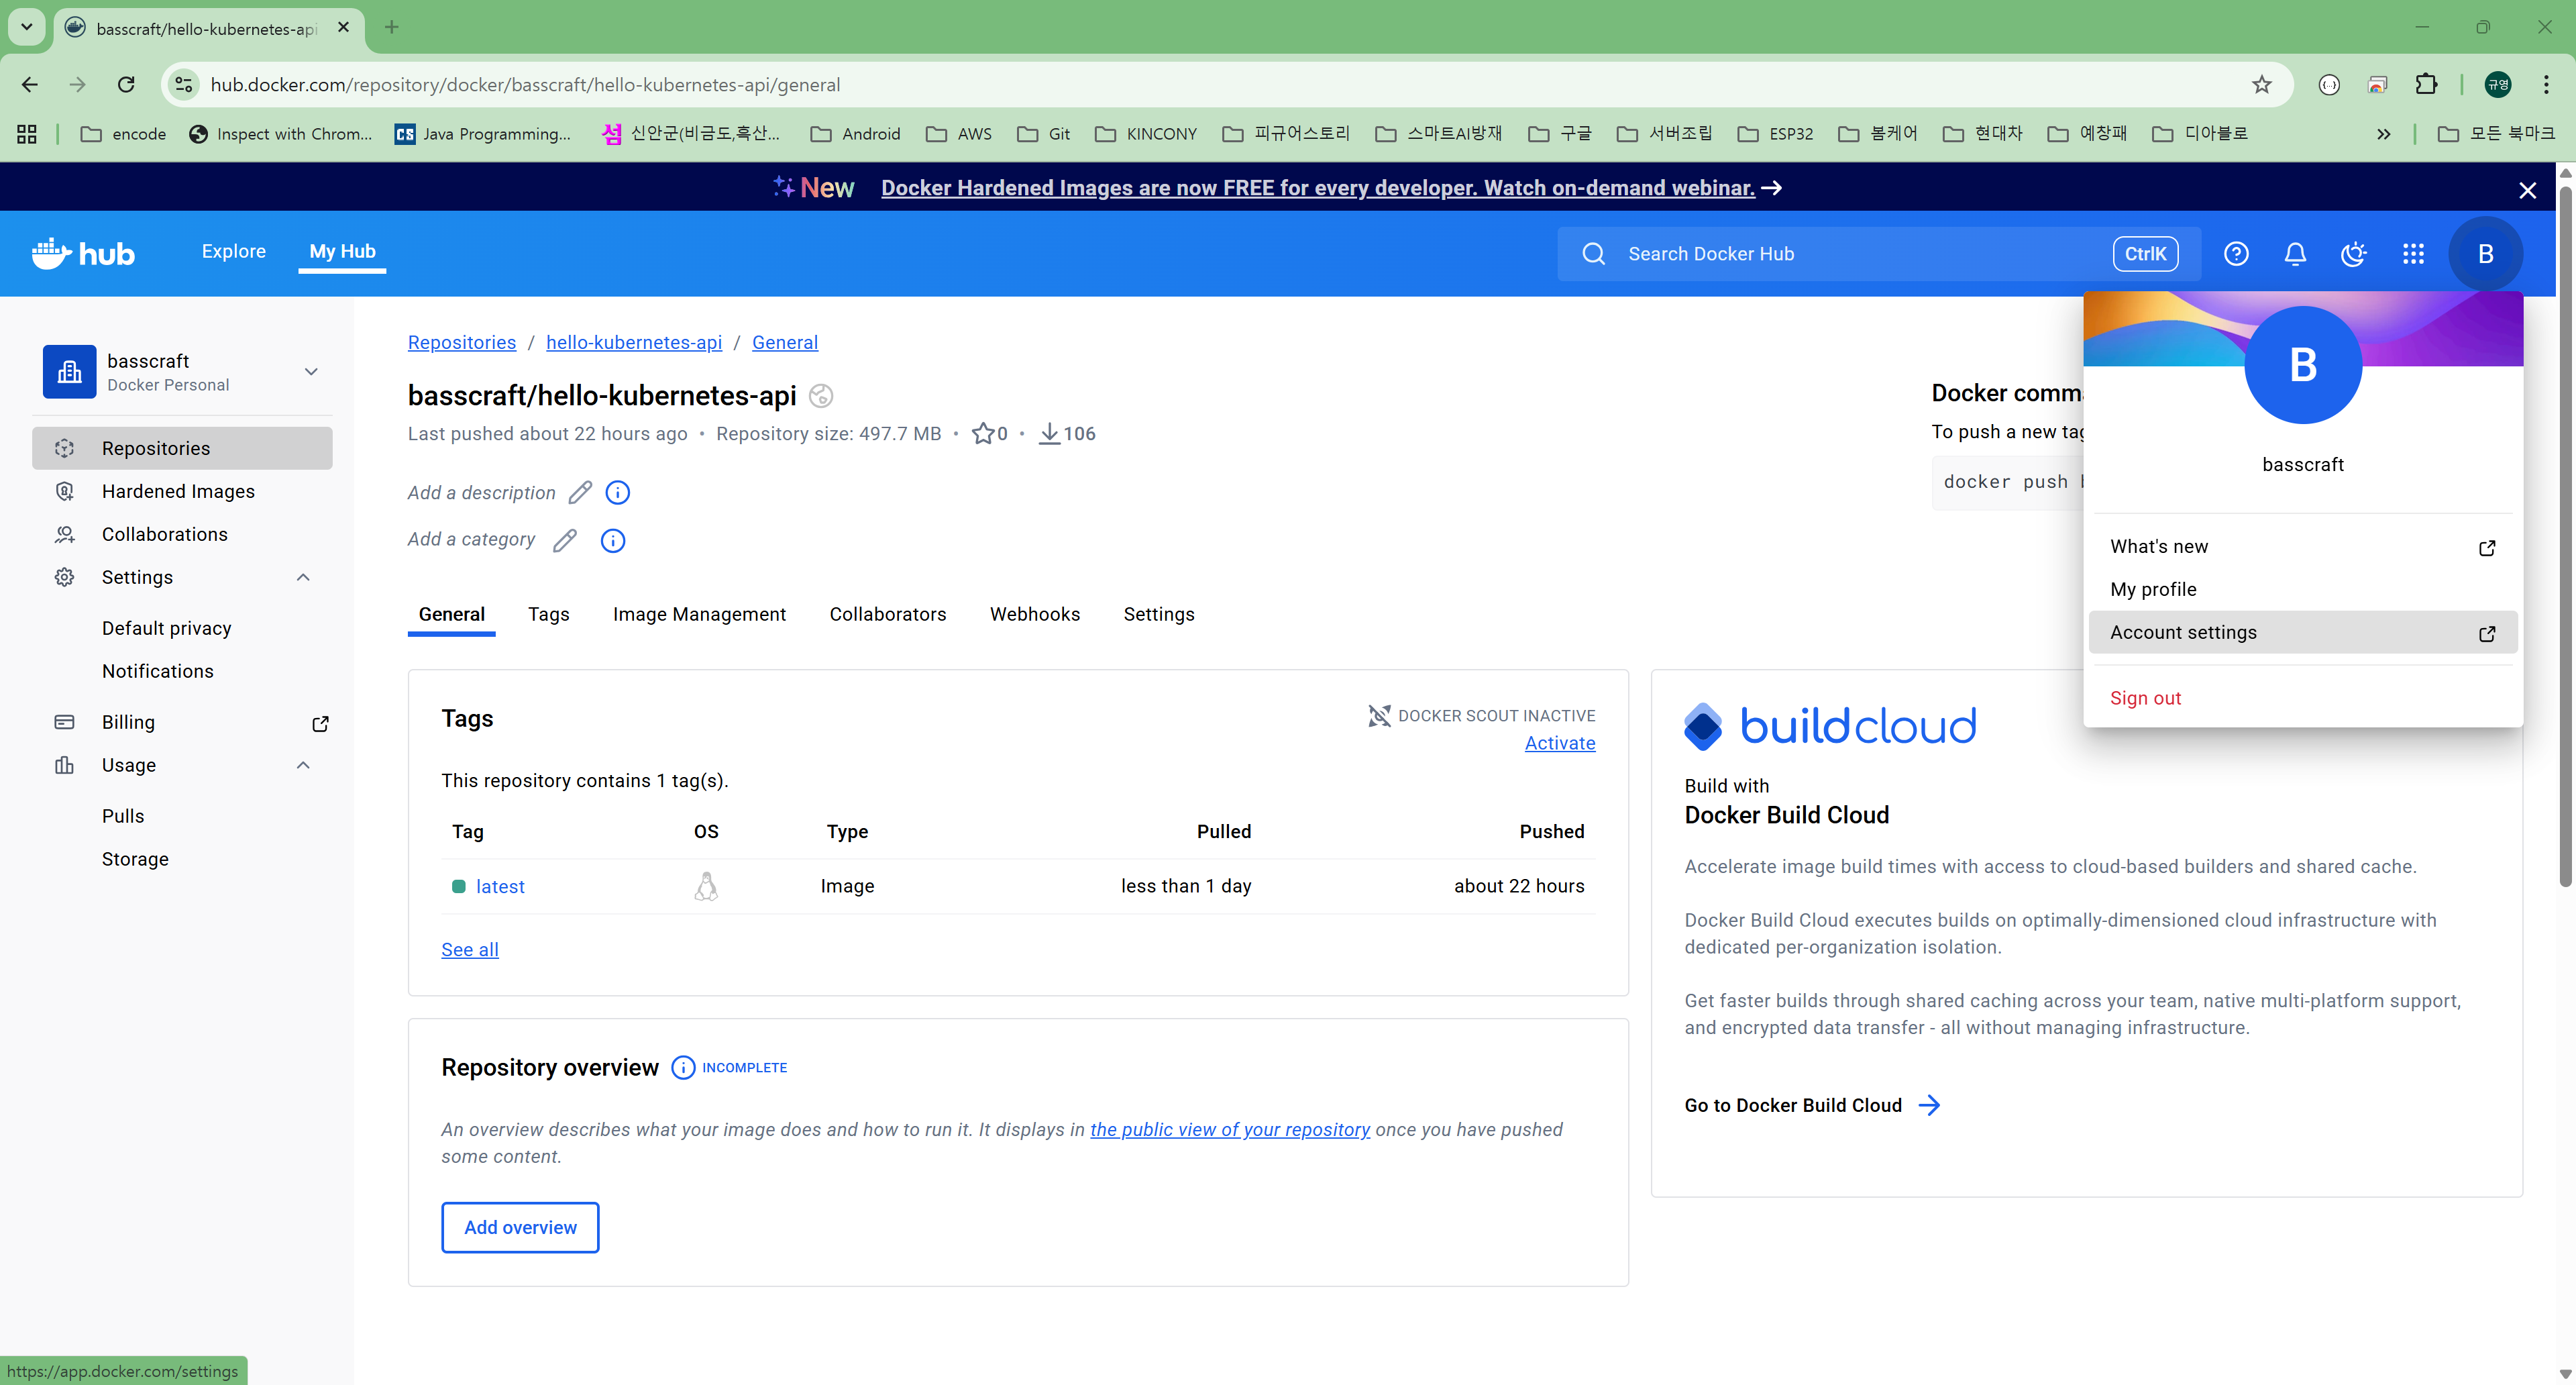Click the star icon next to repository size

983,434
